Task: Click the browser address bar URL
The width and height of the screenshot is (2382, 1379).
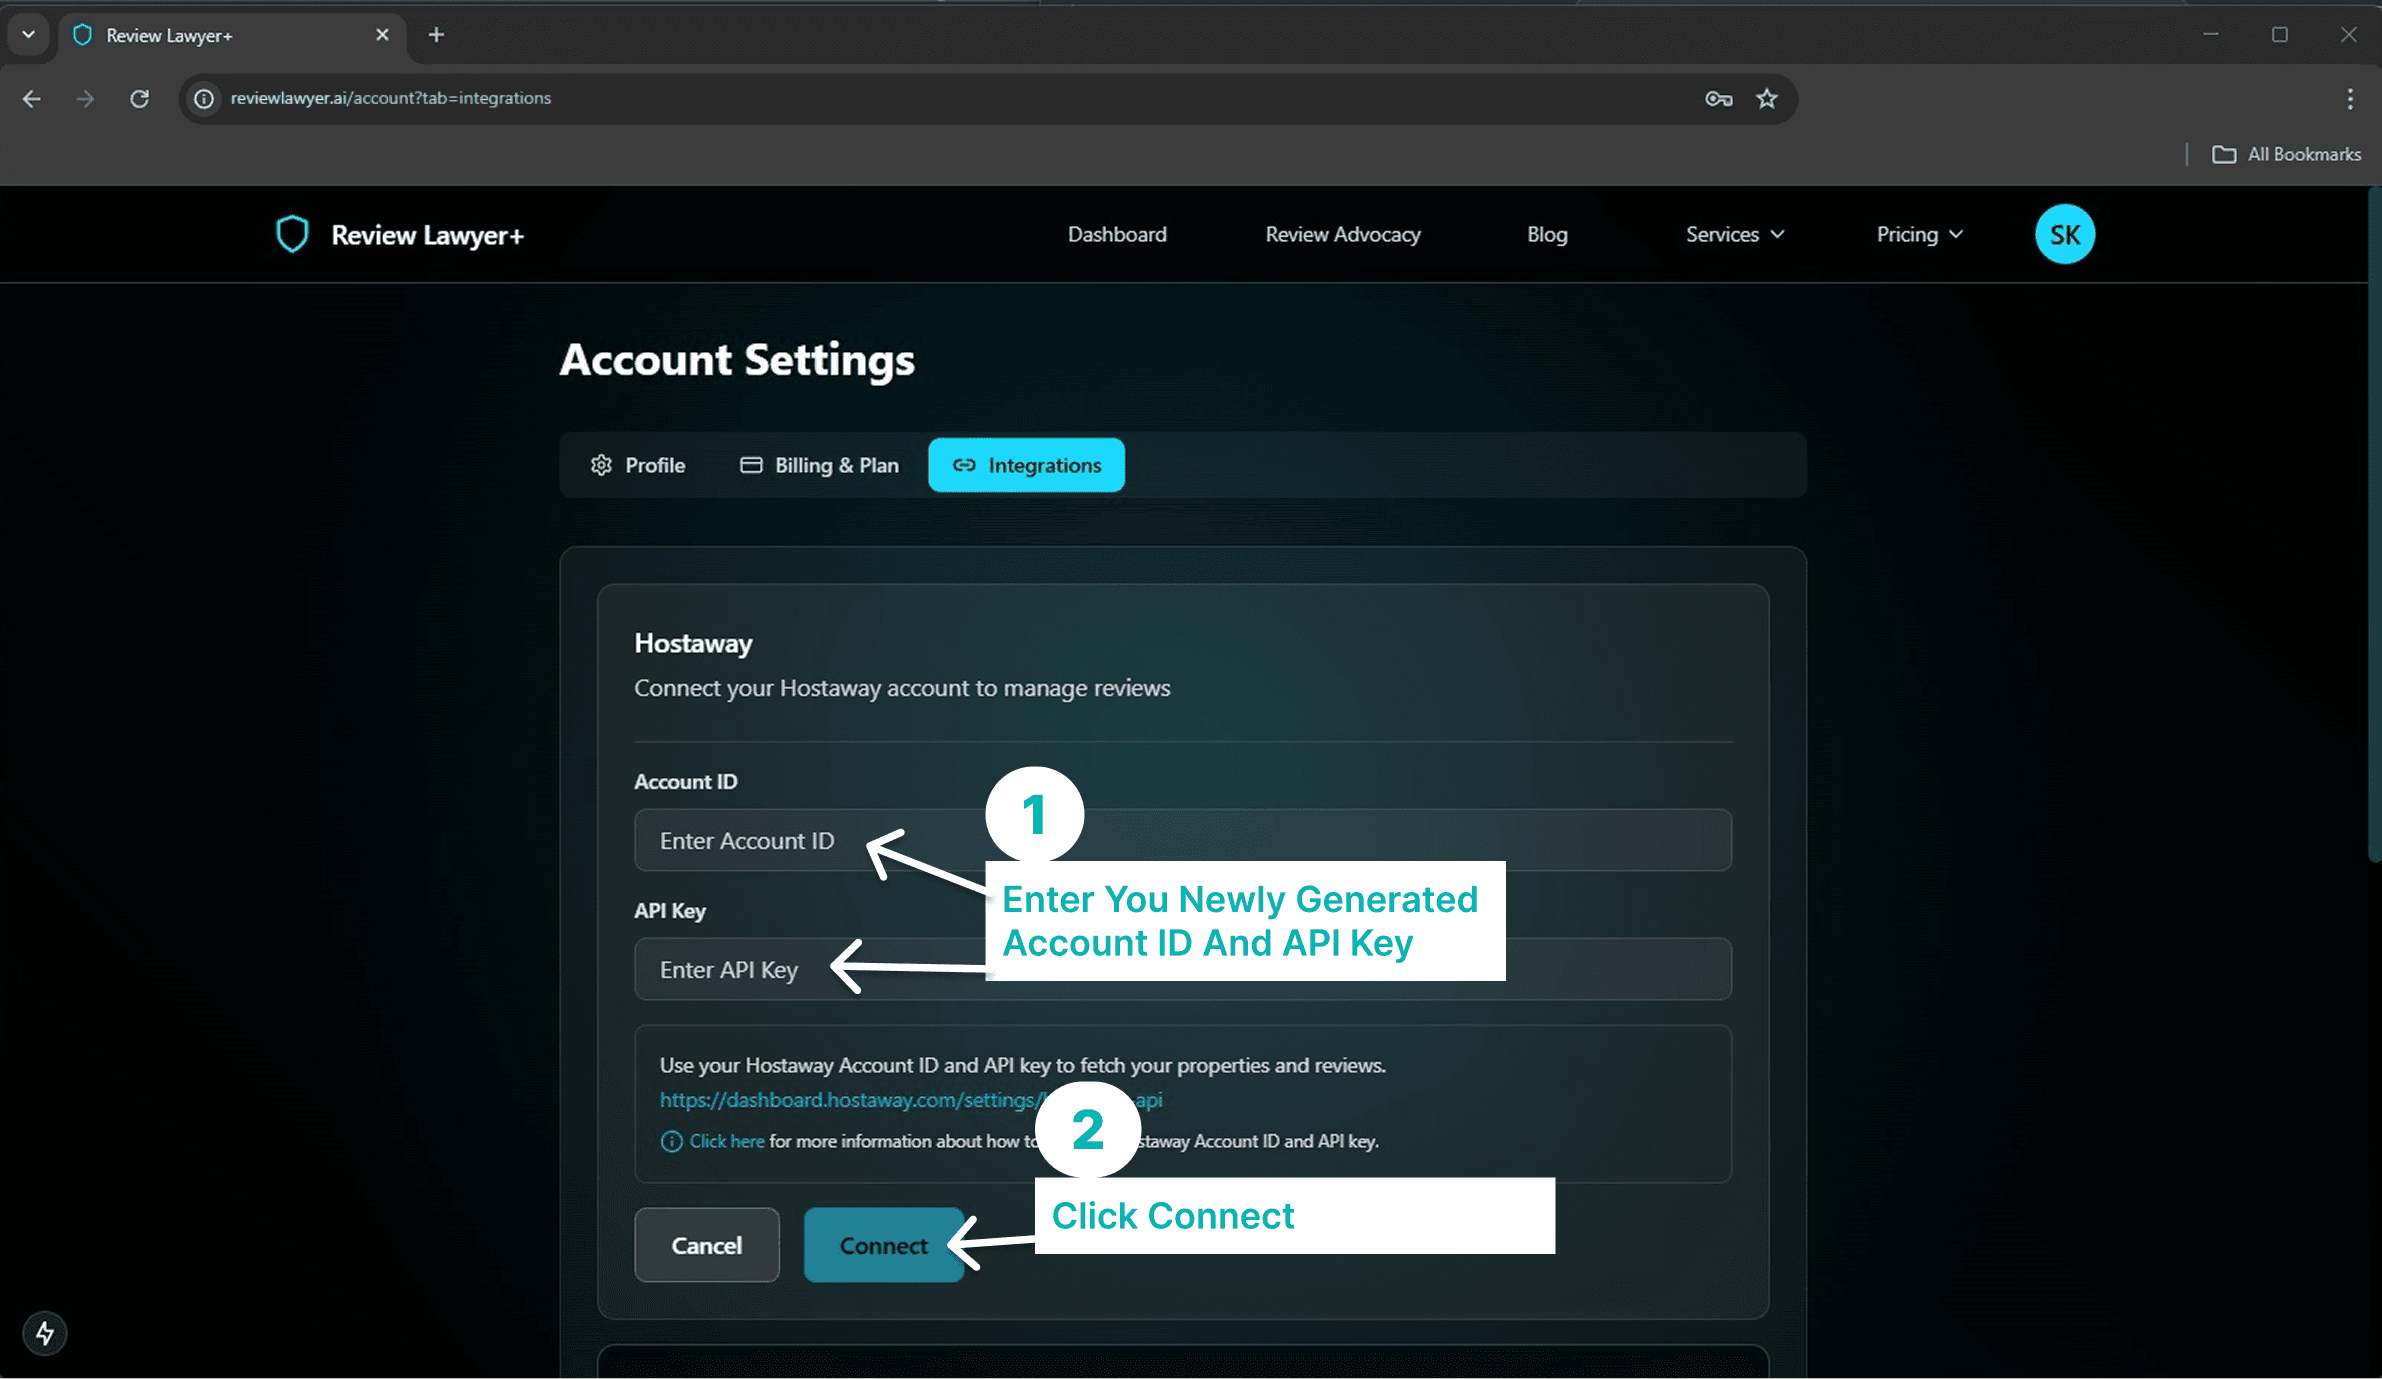Action: [390, 98]
